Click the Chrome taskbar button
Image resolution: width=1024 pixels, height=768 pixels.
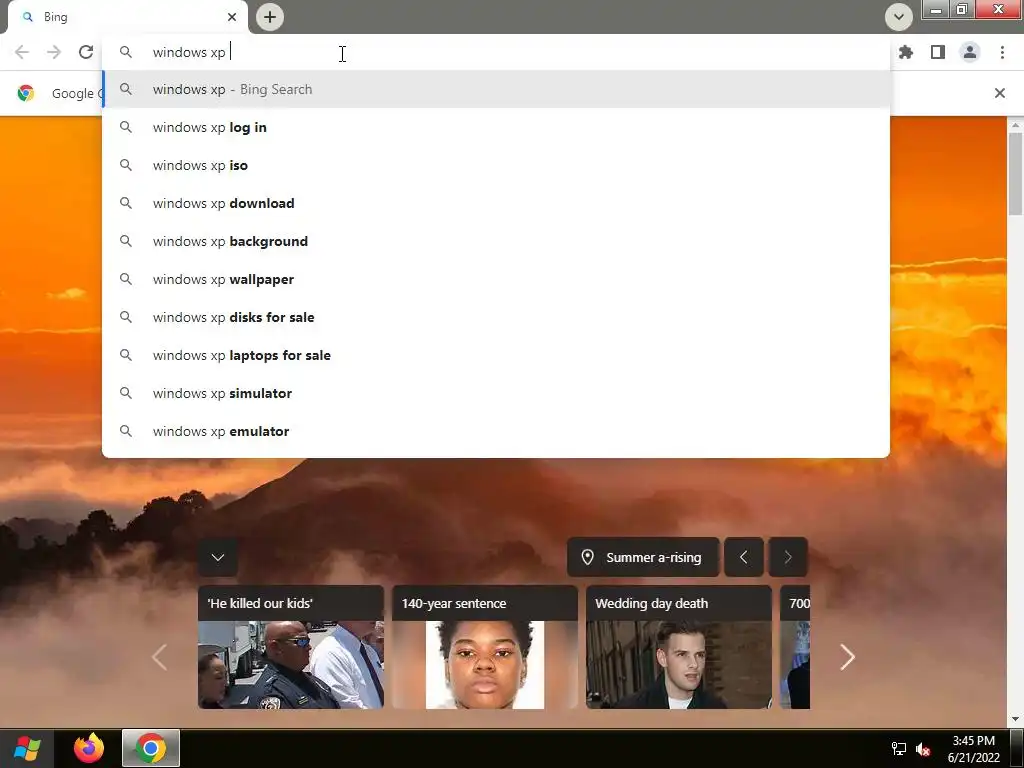click(x=151, y=748)
